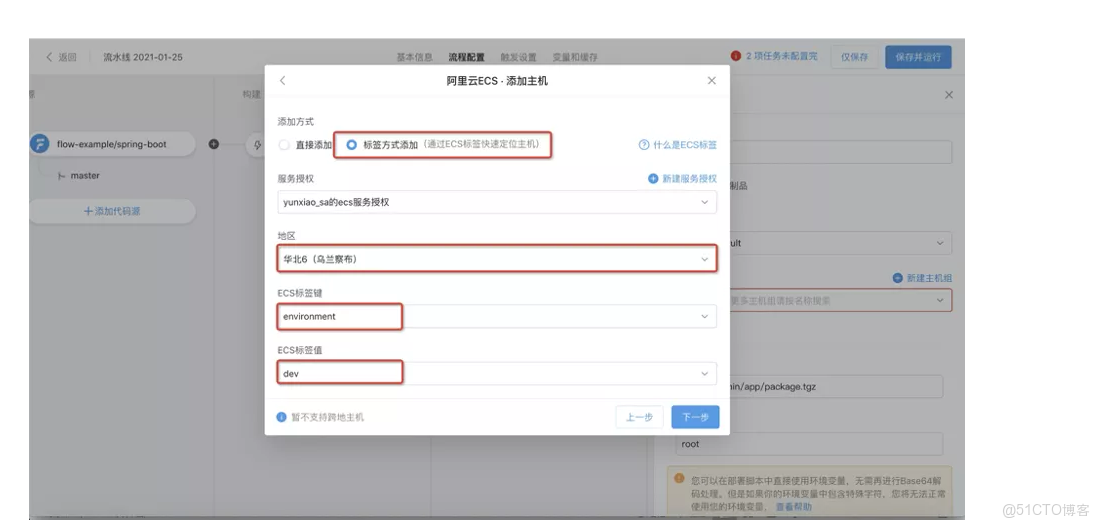Click the orange warning icon in notice
This screenshot has width=1100, height=527.
click(679, 478)
